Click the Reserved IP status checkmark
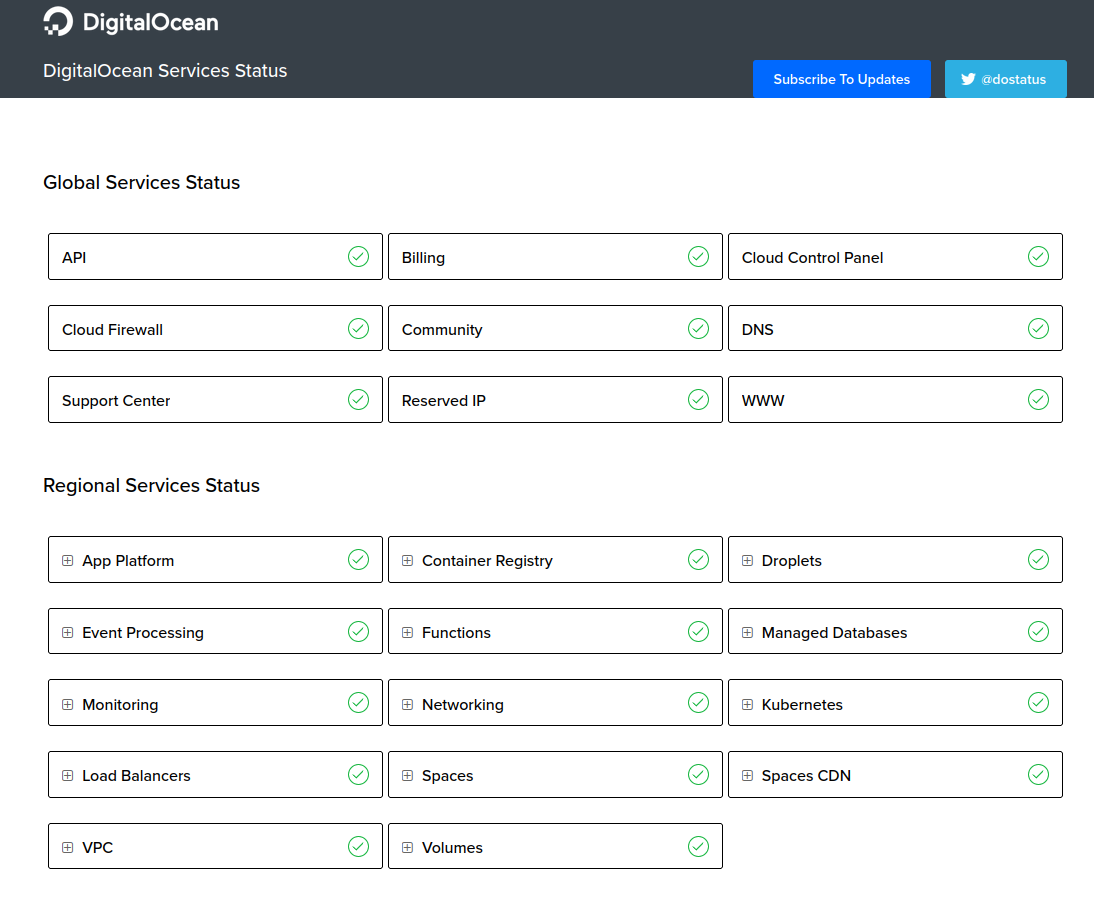The width and height of the screenshot is (1094, 899). (x=698, y=400)
